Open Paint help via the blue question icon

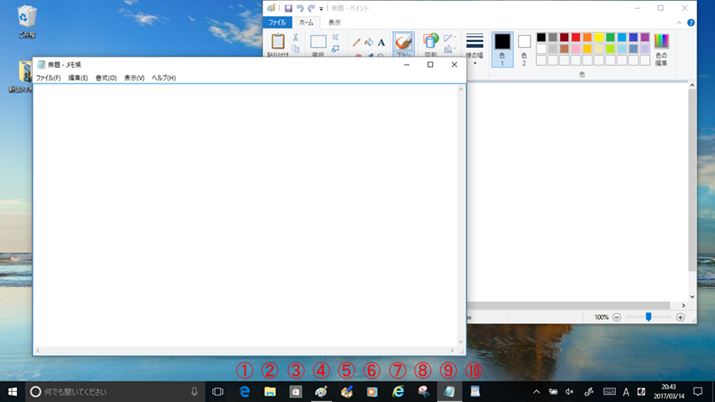(x=691, y=22)
